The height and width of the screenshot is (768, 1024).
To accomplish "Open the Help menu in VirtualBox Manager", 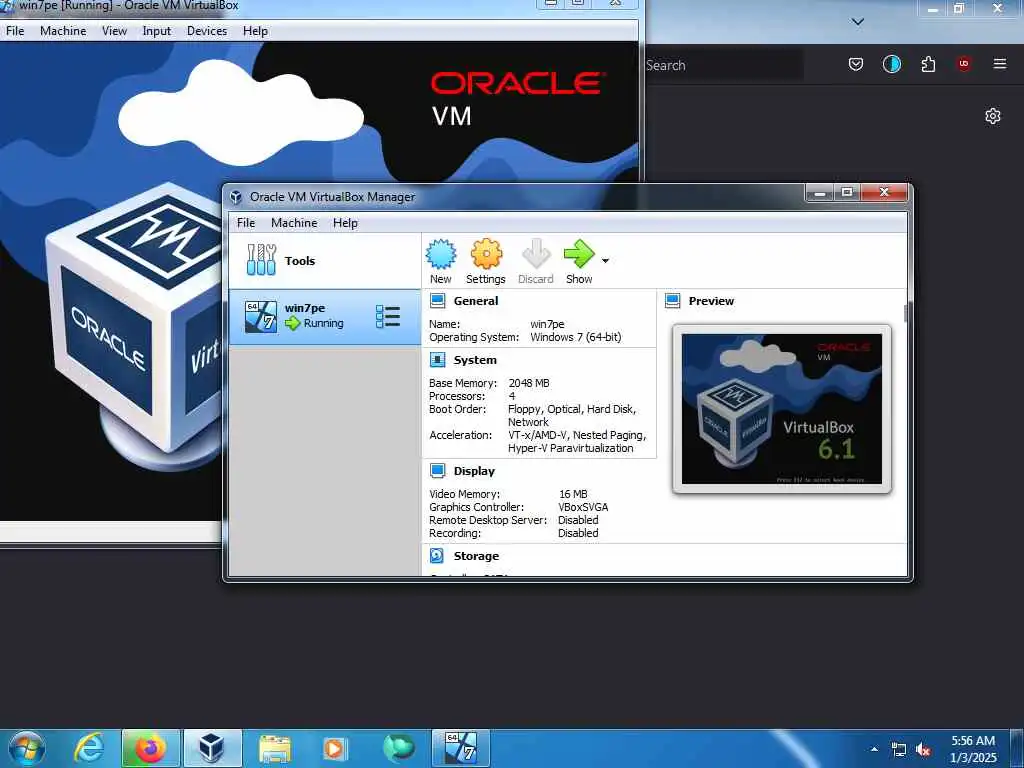I will pos(345,223).
